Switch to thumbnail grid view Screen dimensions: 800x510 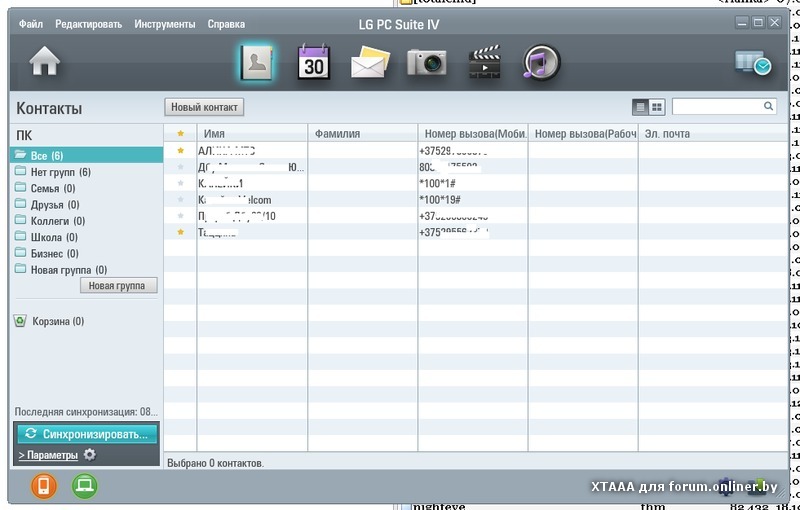[x=657, y=107]
